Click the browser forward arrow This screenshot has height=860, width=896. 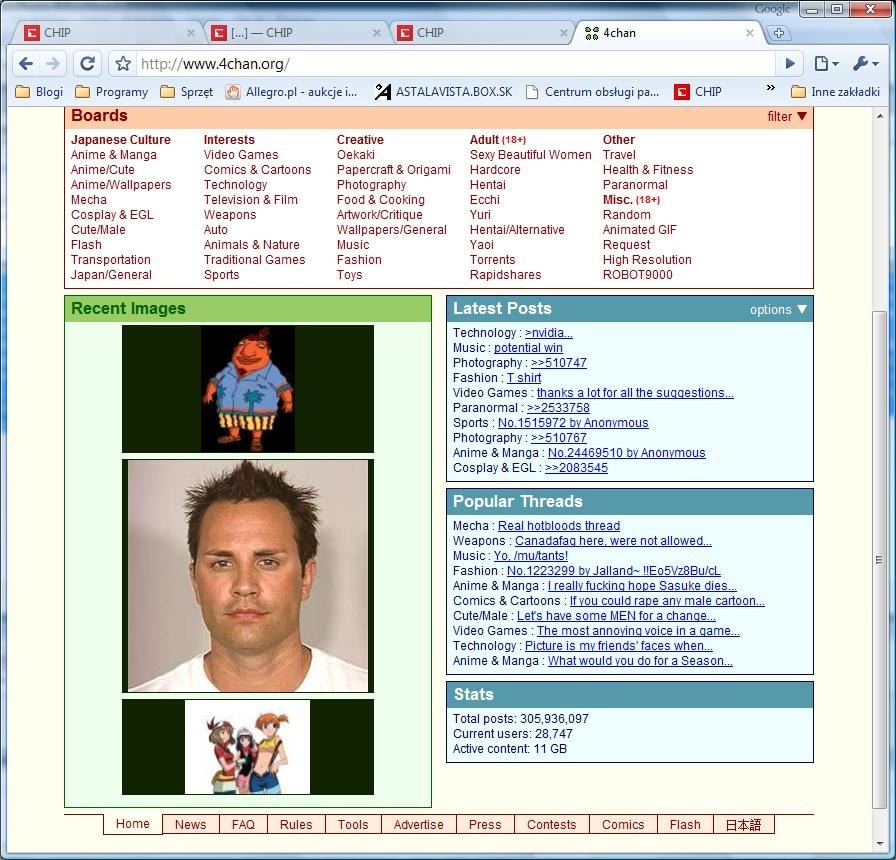click(52, 63)
